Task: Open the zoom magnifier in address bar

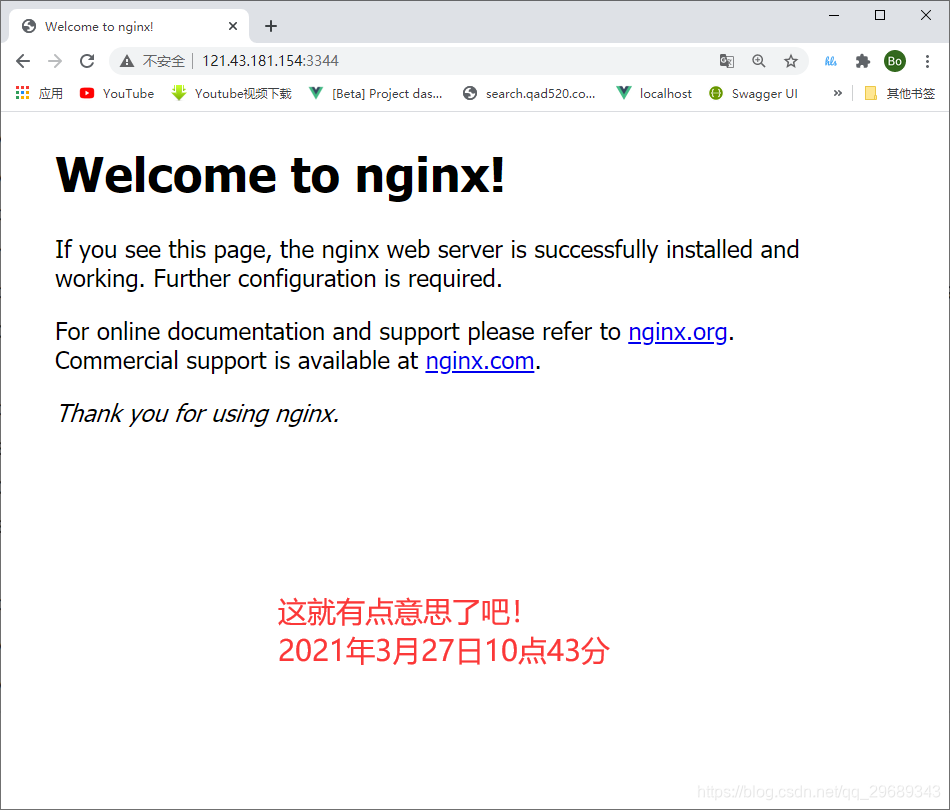Action: click(759, 61)
